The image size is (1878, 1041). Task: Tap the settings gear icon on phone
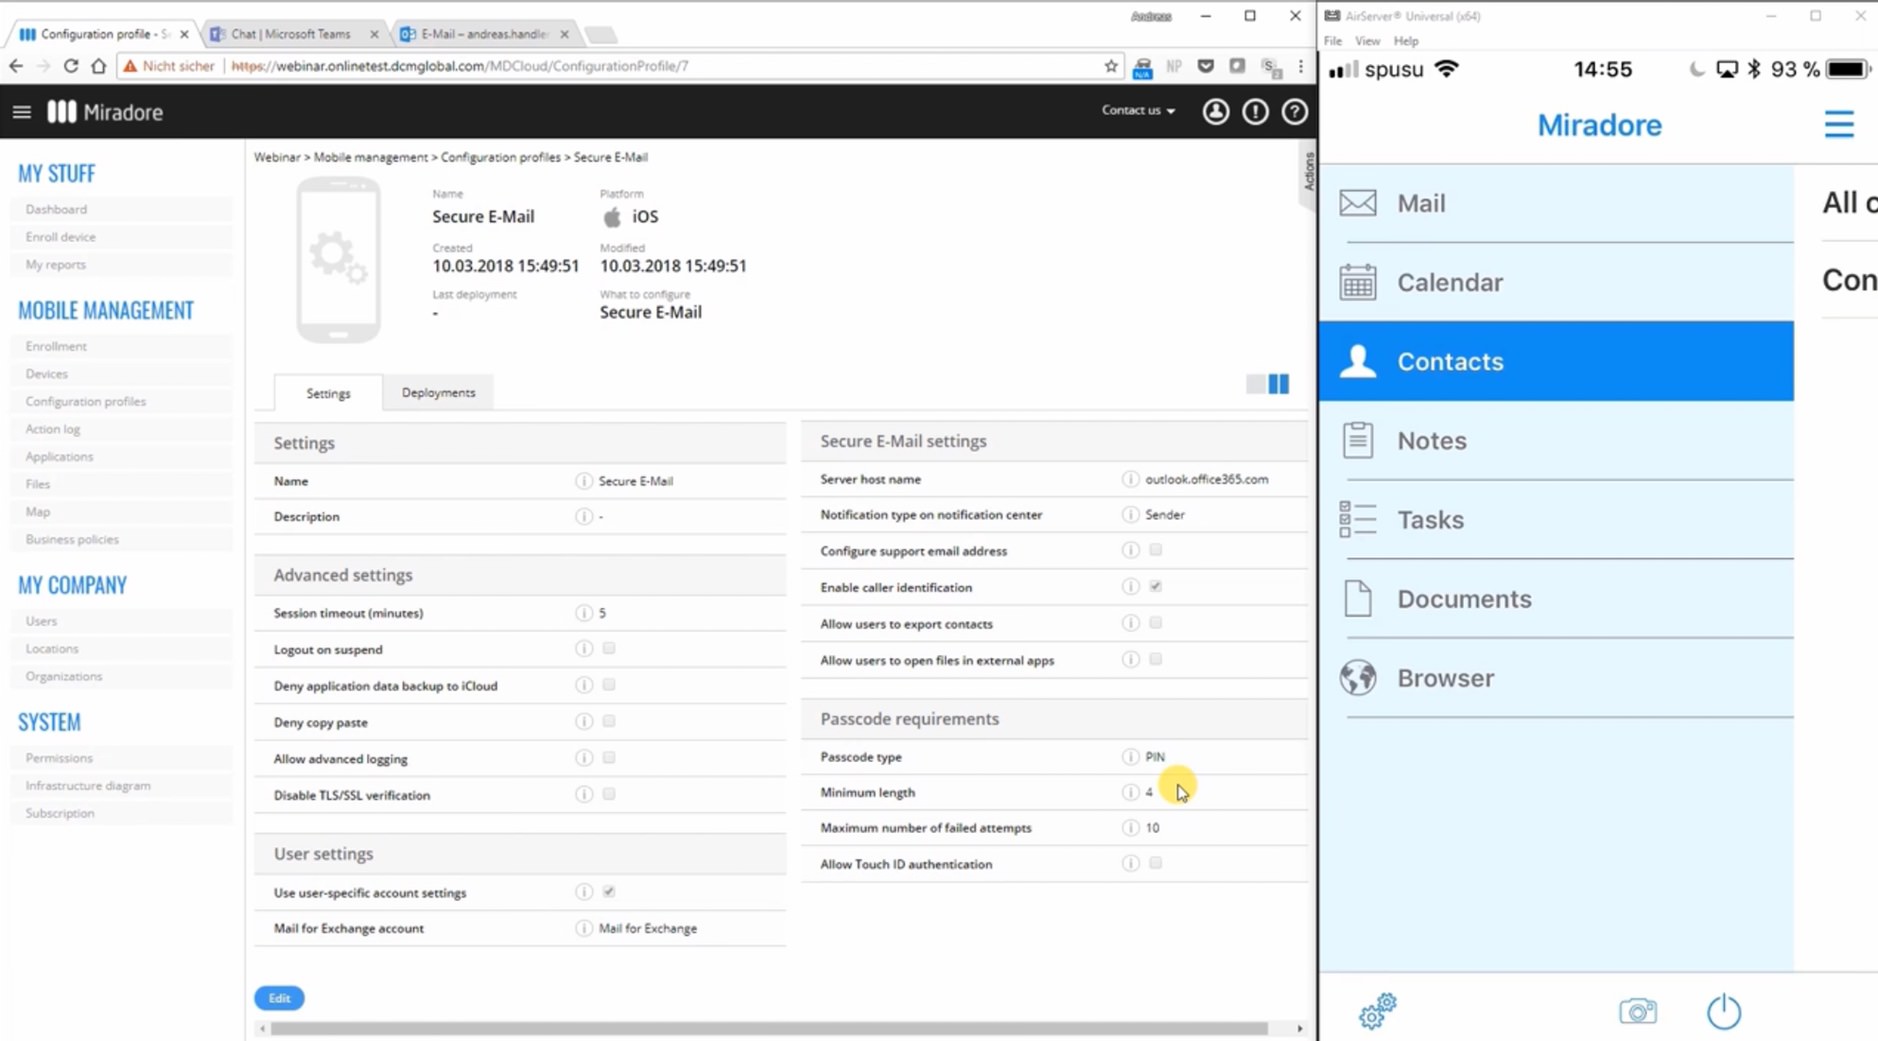[1377, 1011]
